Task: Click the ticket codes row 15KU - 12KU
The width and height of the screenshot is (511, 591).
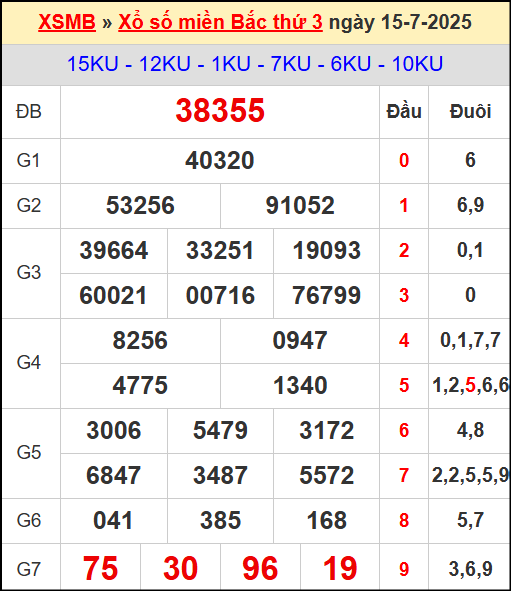Action: coord(255,64)
